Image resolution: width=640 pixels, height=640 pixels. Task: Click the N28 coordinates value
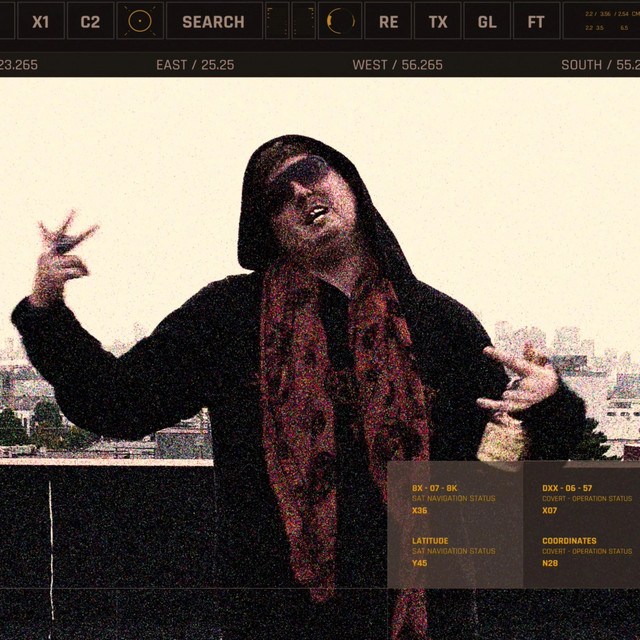(550, 563)
